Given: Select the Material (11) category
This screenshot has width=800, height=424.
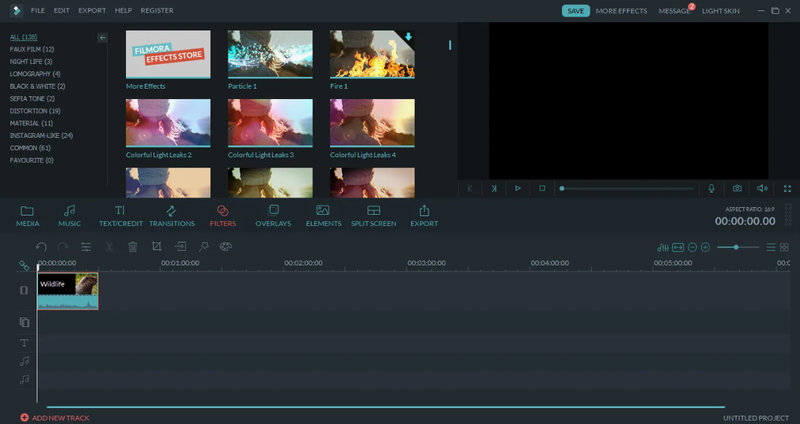Looking at the screenshot, I should coord(31,123).
